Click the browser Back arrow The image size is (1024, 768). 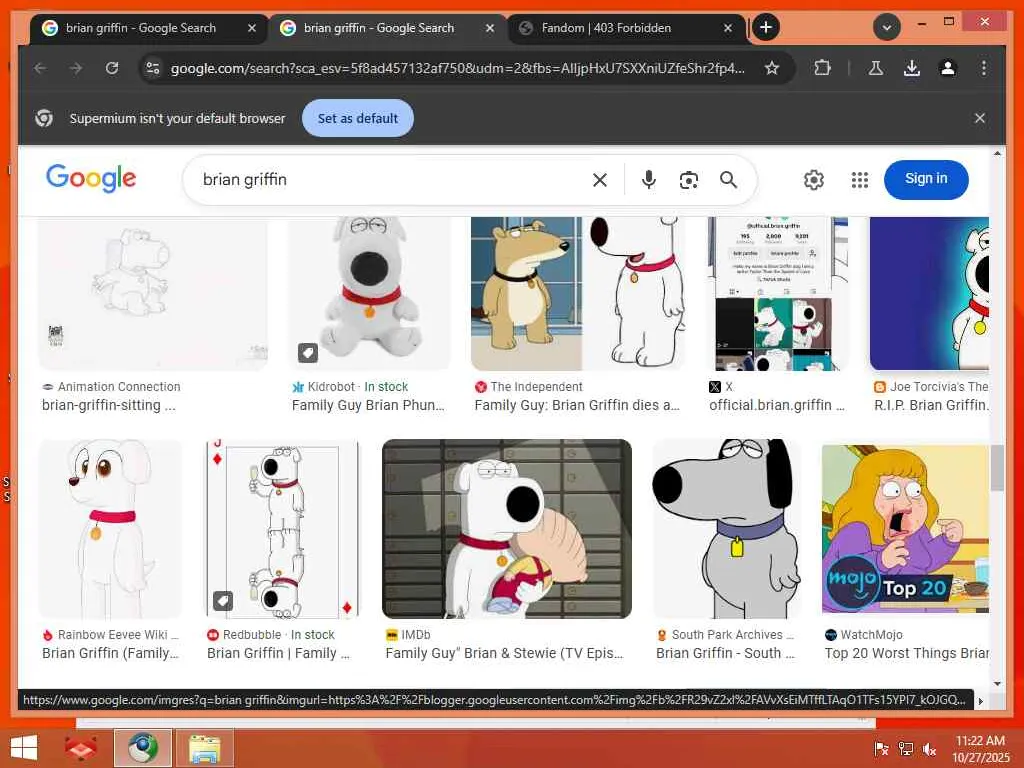(x=40, y=68)
